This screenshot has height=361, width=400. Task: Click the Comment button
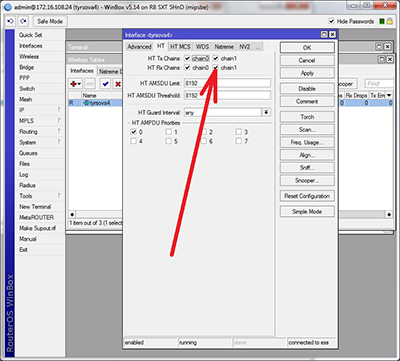point(307,101)
